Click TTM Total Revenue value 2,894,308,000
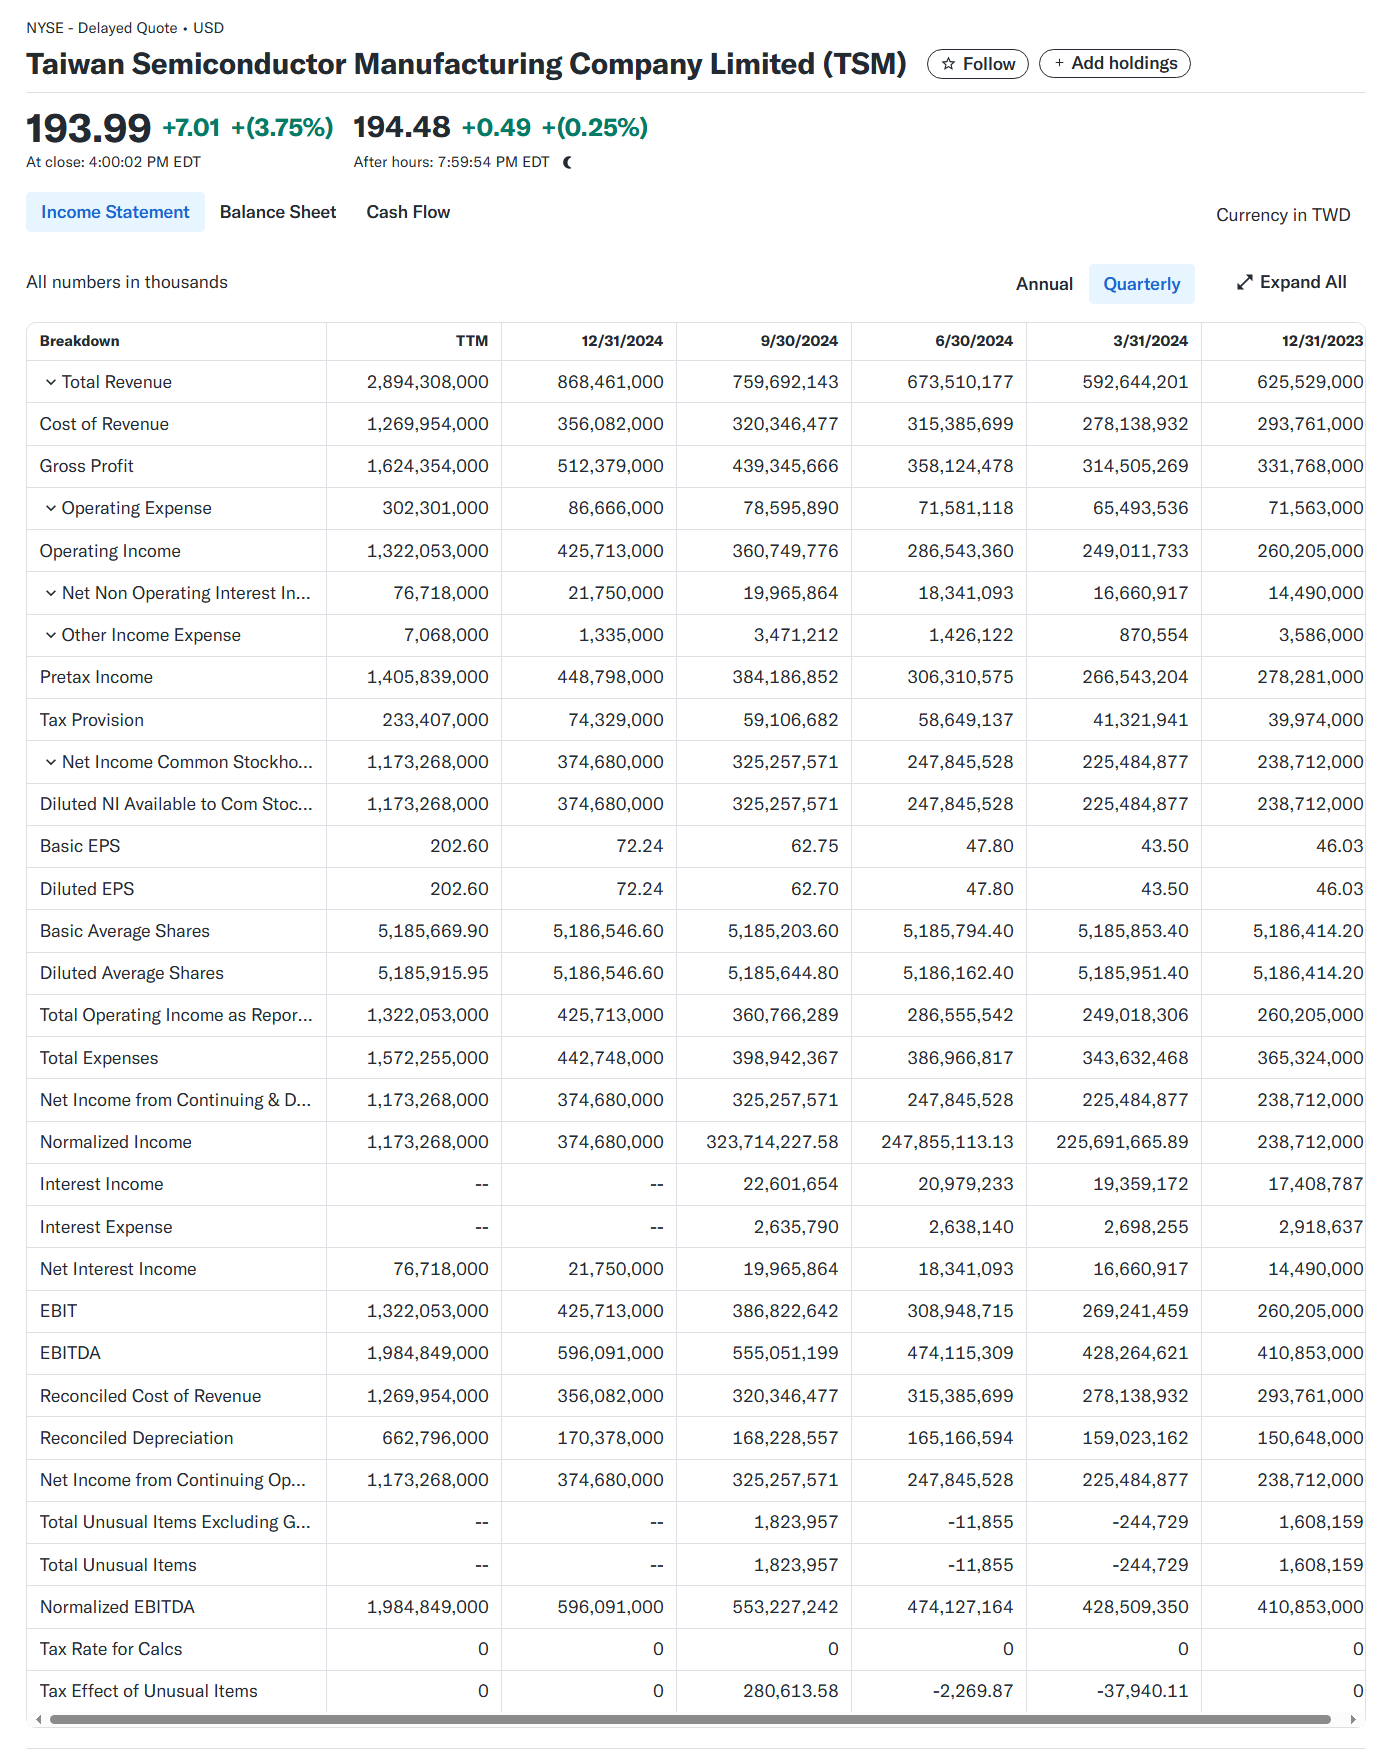 tap(428, 382)
